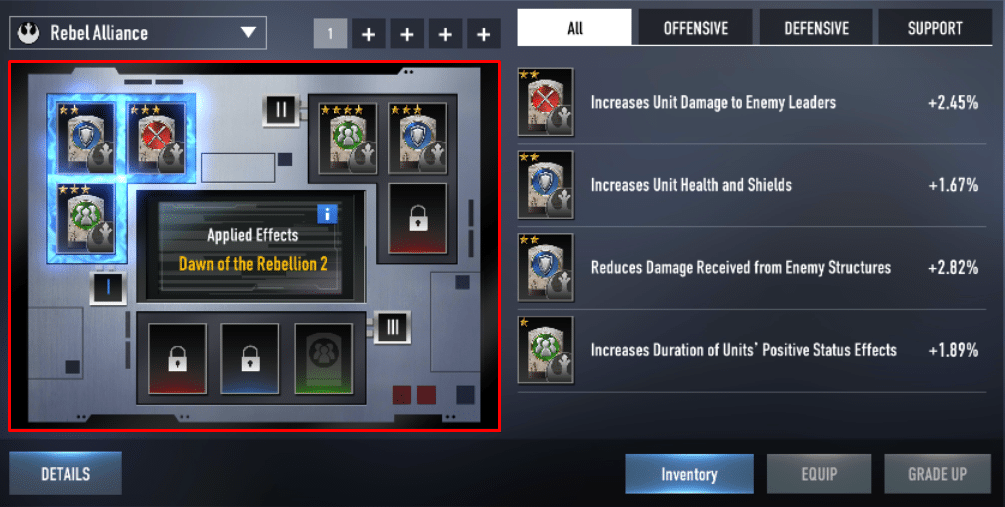1005x507 pixels.
Task: Select the four-star green support card
Action: click(347, 138)
